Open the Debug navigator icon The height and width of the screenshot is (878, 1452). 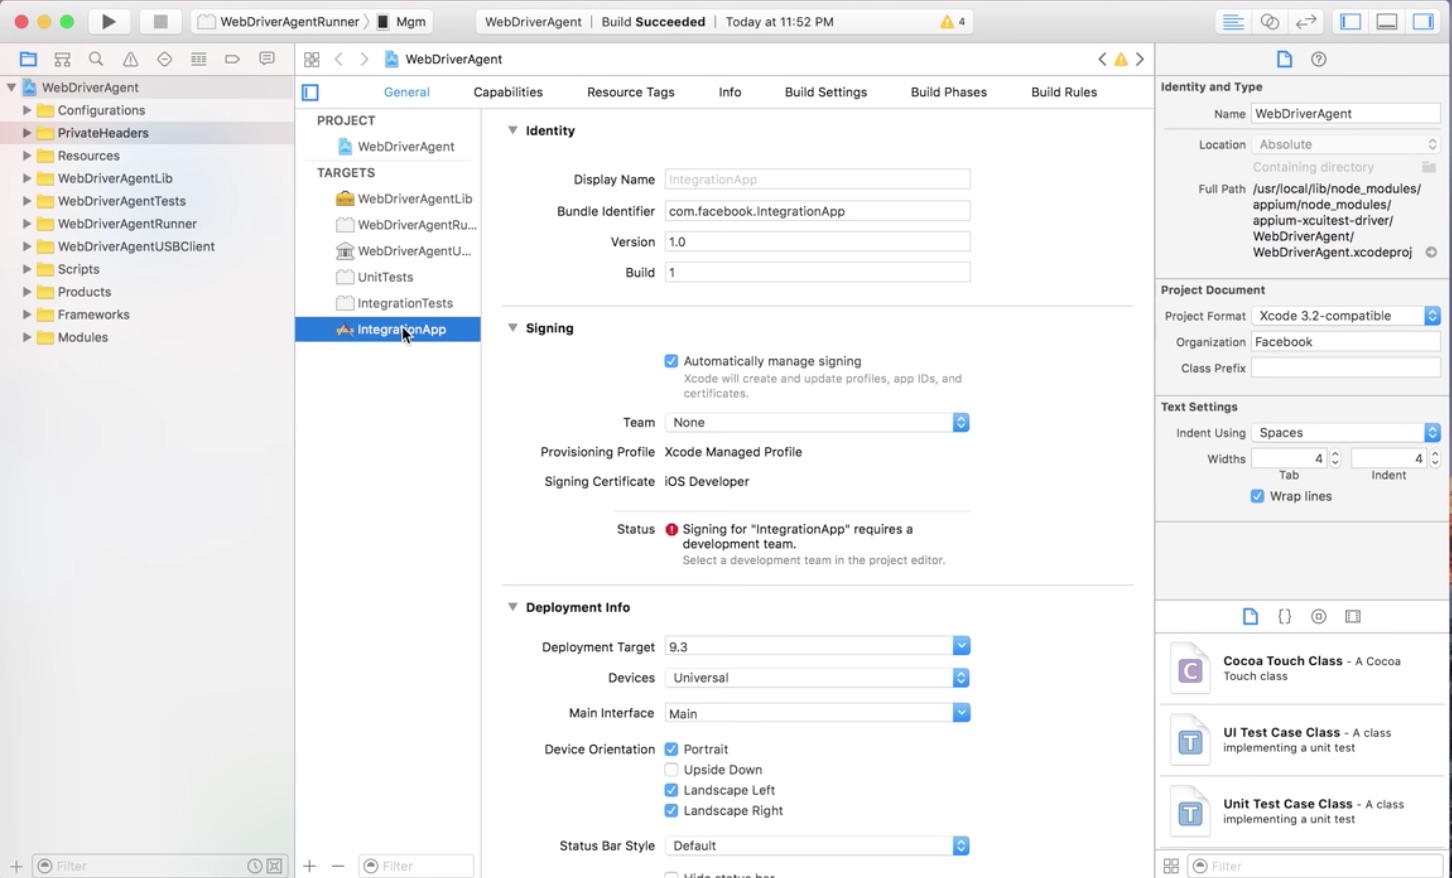click(x=198, y=59)
